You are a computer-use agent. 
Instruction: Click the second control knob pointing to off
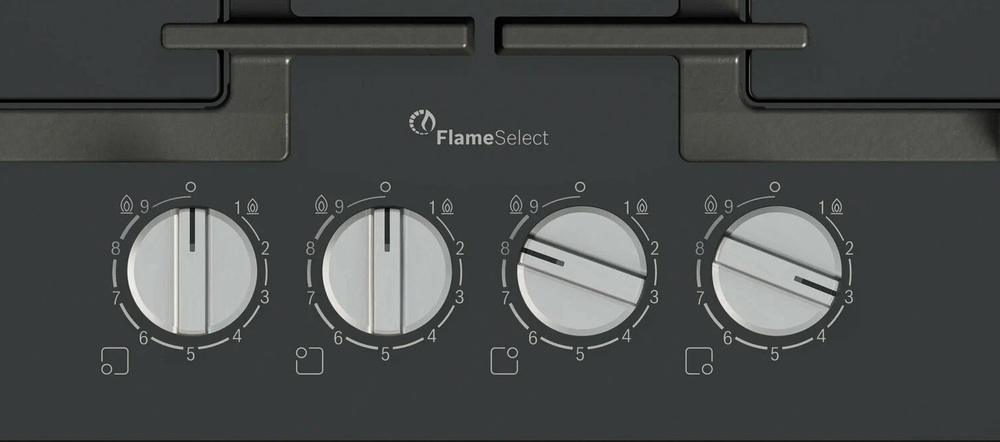[387, 270]
